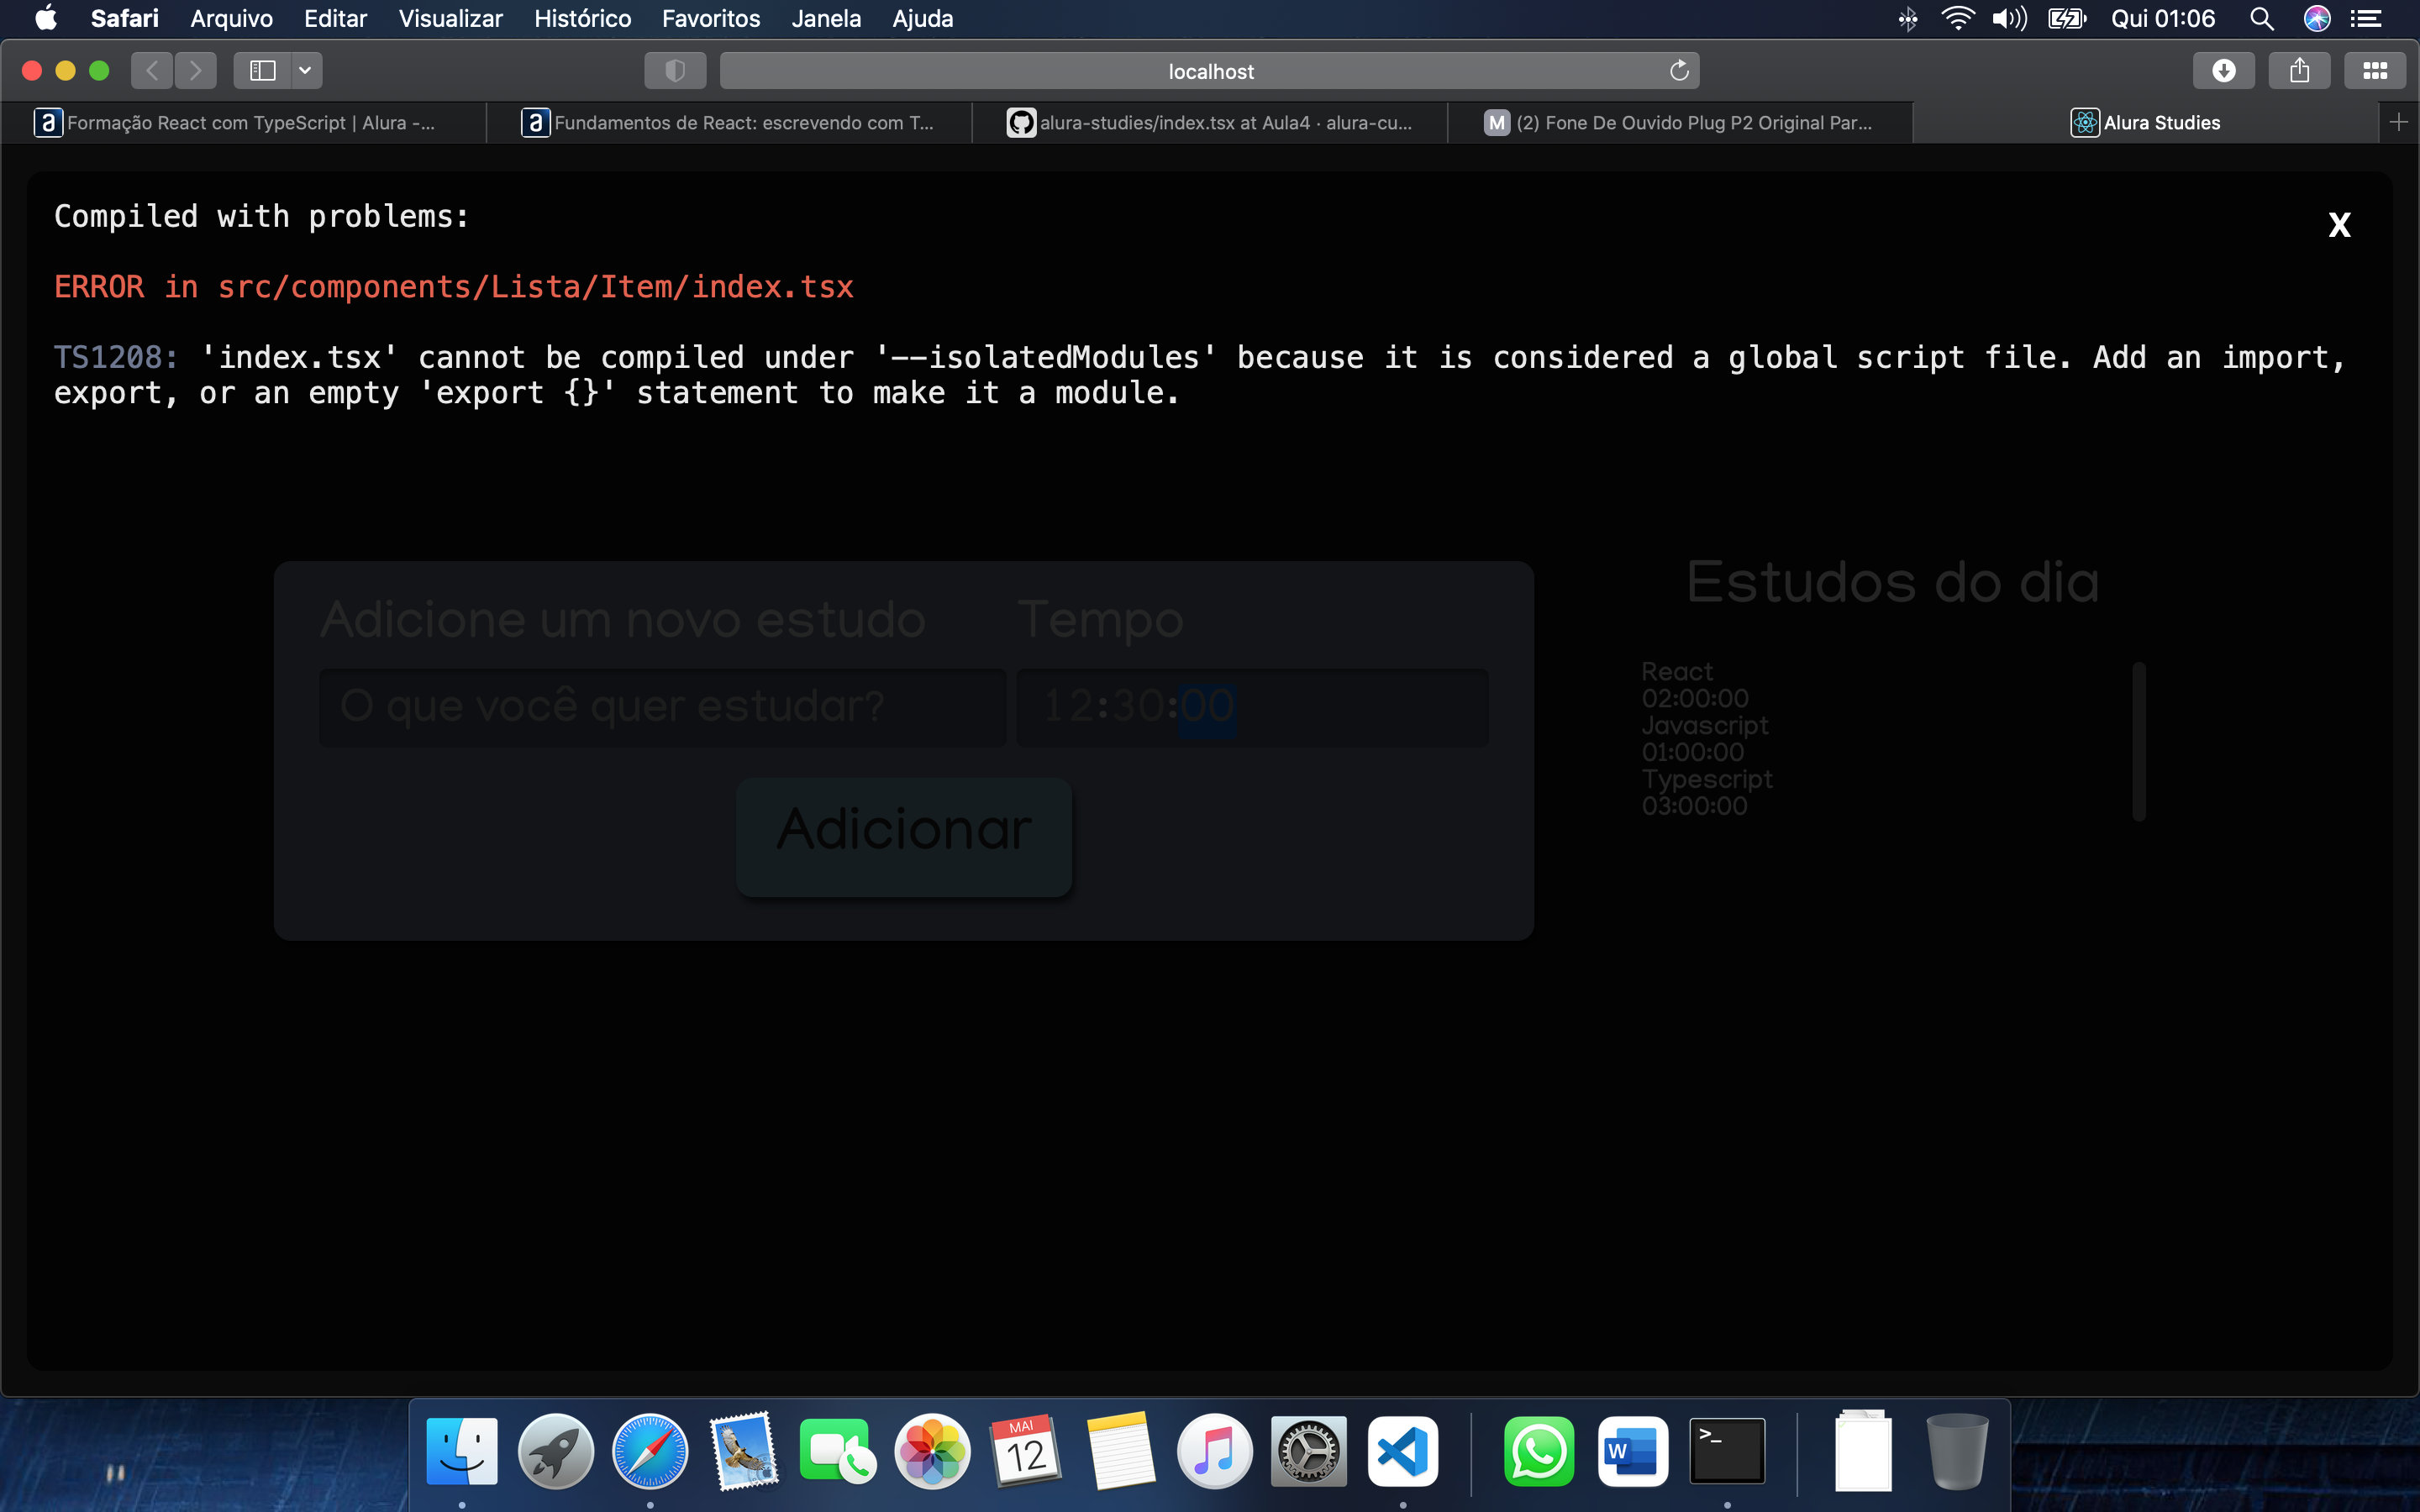Image resolution: width=2420 pixels, height=1512 pixels.
Task: Open WhatsApp from the Dock
Action: (1538, 1451)
